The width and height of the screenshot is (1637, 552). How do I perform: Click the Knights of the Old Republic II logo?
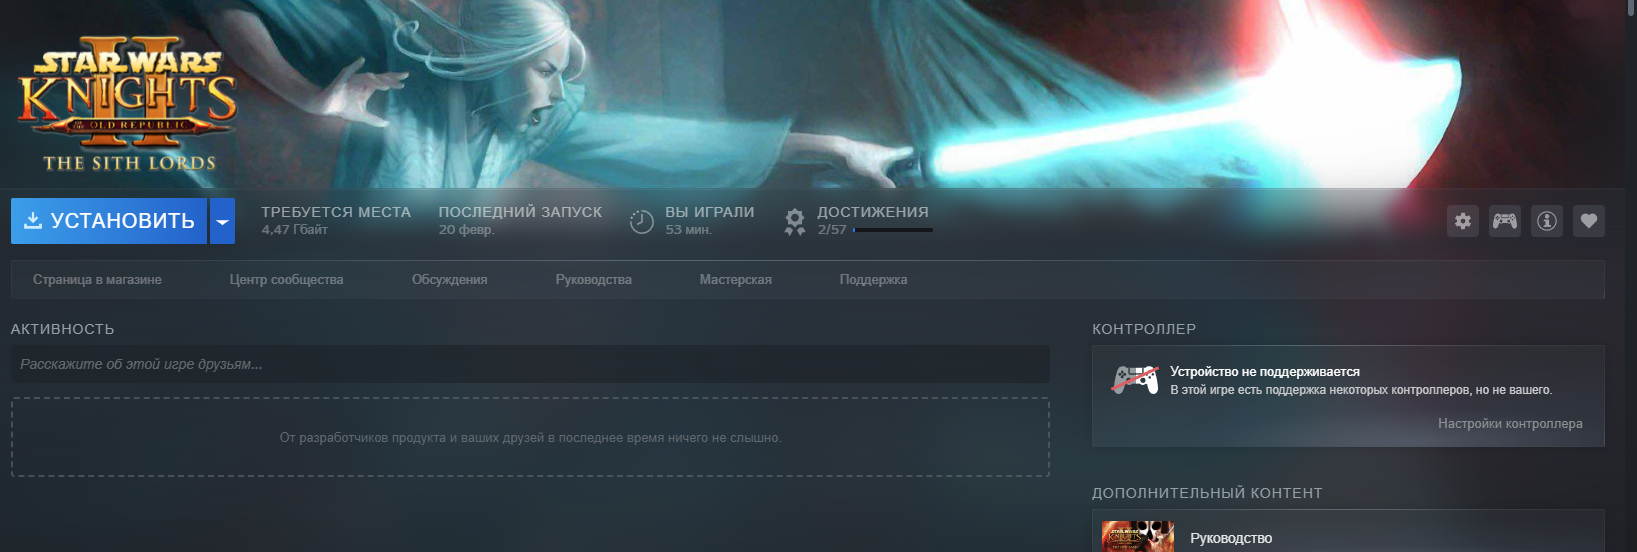click(x=128, y=104)
